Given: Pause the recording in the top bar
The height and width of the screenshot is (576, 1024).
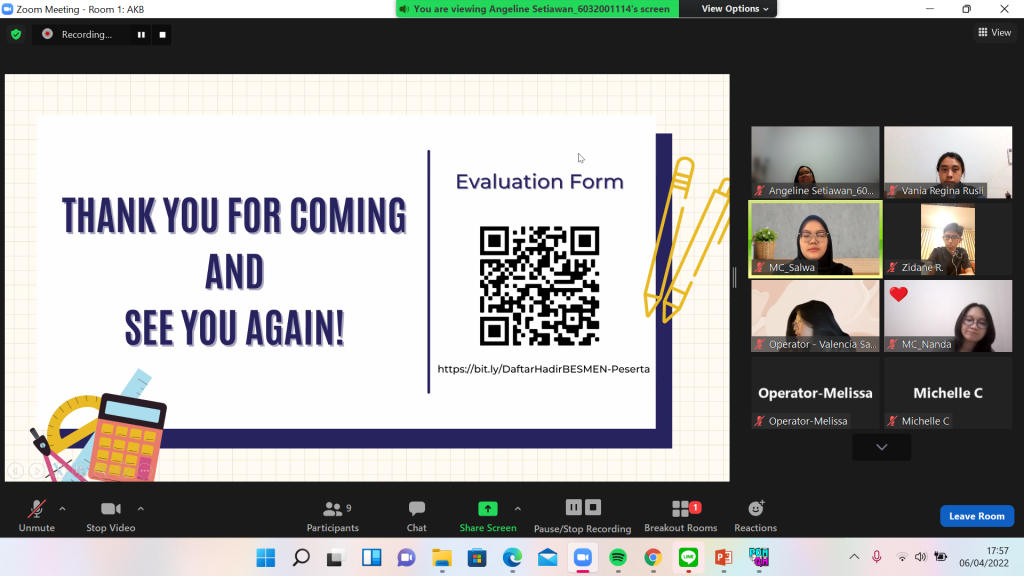Looking at the screenshot, I should point(141,34).
